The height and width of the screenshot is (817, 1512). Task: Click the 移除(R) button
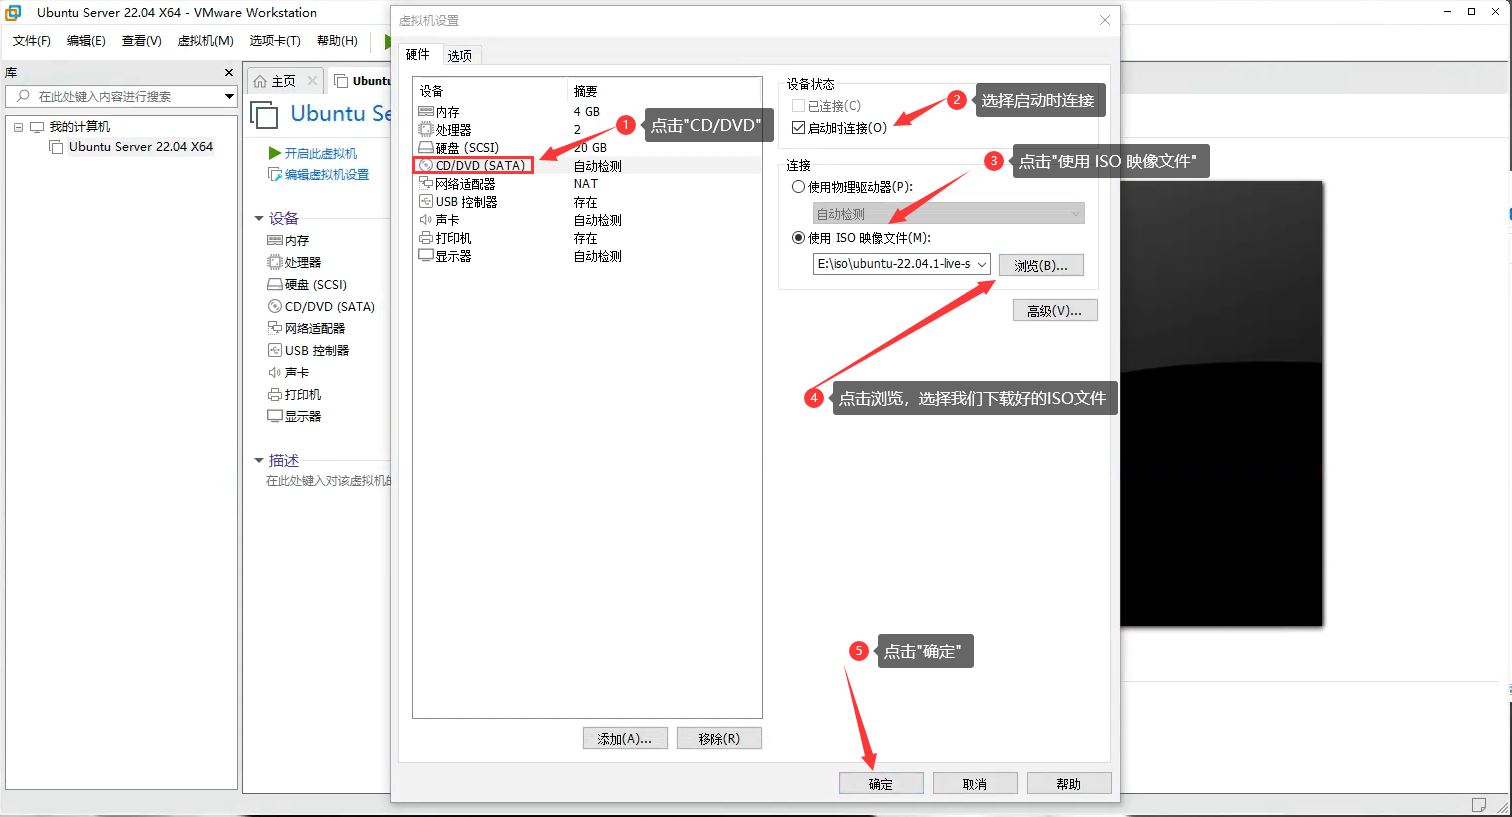[x=719, y=738]
